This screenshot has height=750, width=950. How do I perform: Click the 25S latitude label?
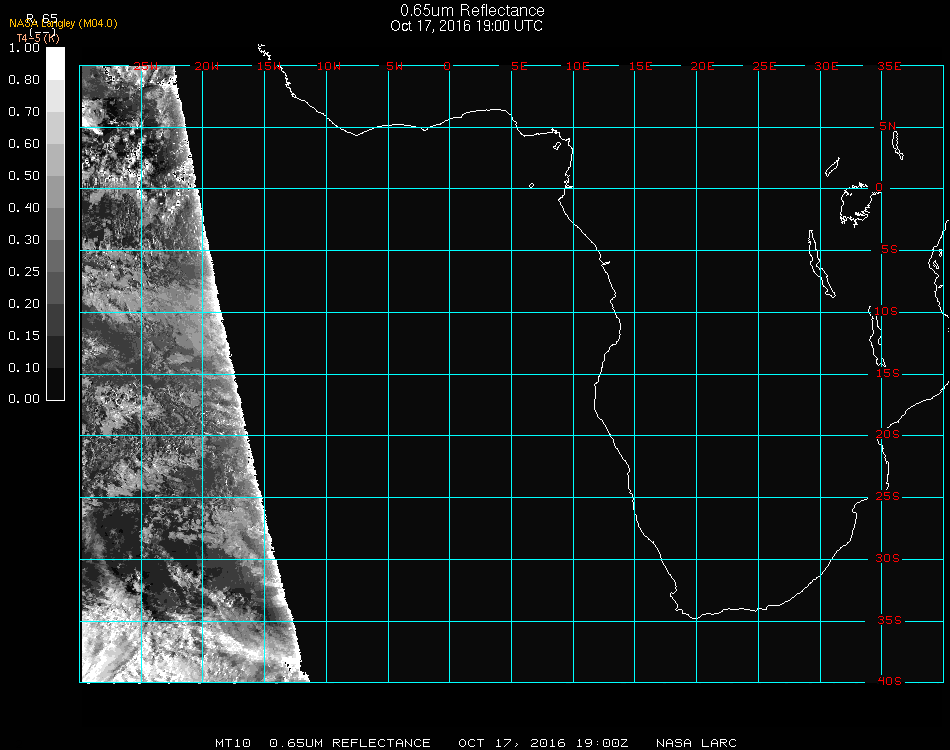click(888, 497)
